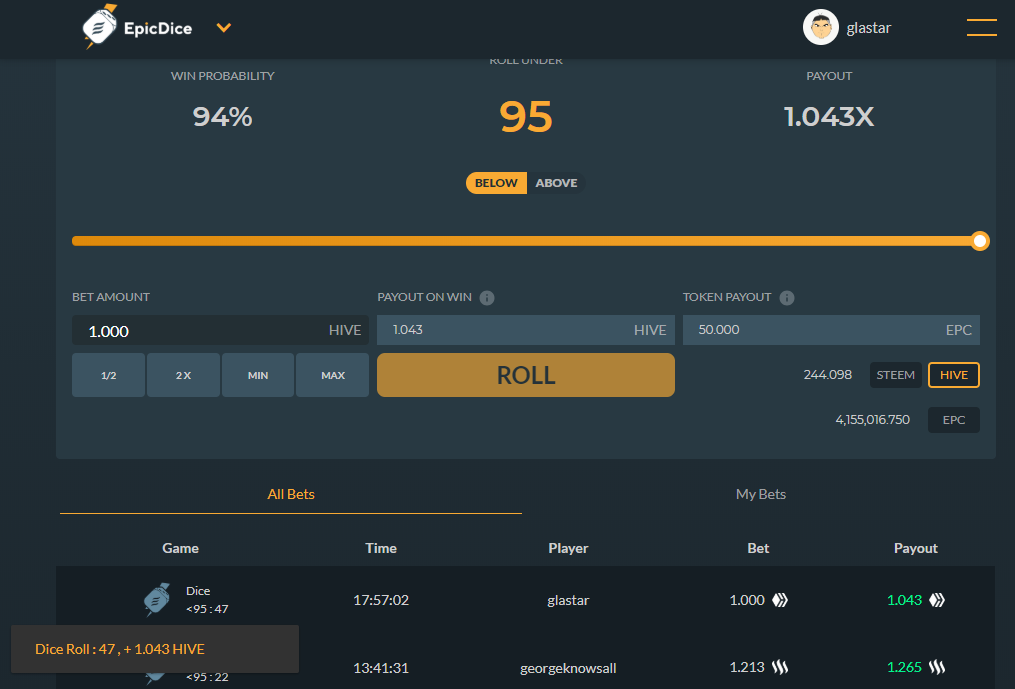Click dice icon in glastar bet row
This screenshot has height=689, width=1015.
coord(157,600)
